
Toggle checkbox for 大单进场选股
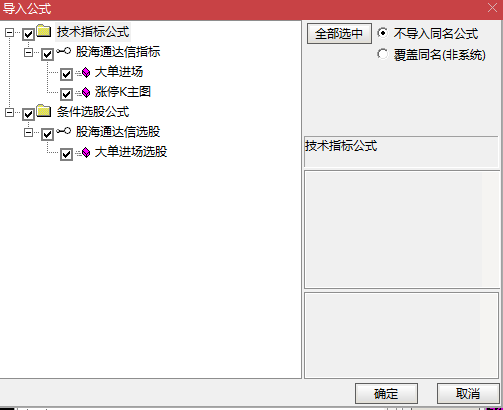[66, 154]
